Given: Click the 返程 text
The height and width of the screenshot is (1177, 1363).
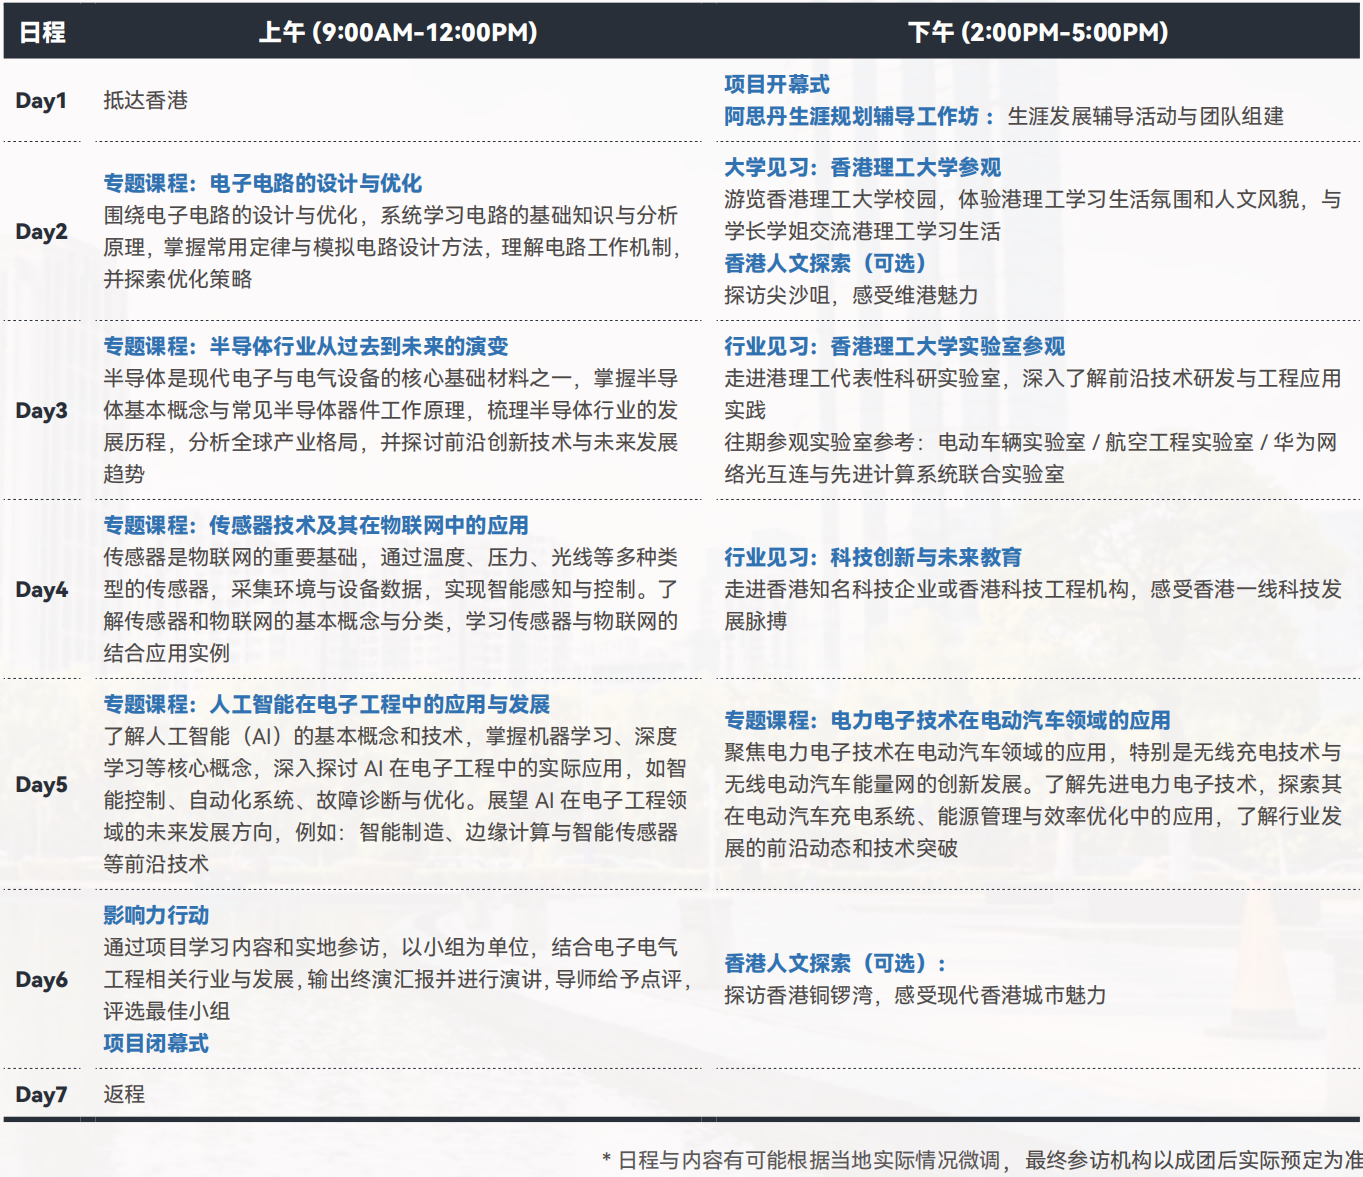Looking at the screenshot, I should click(124, 1095).
